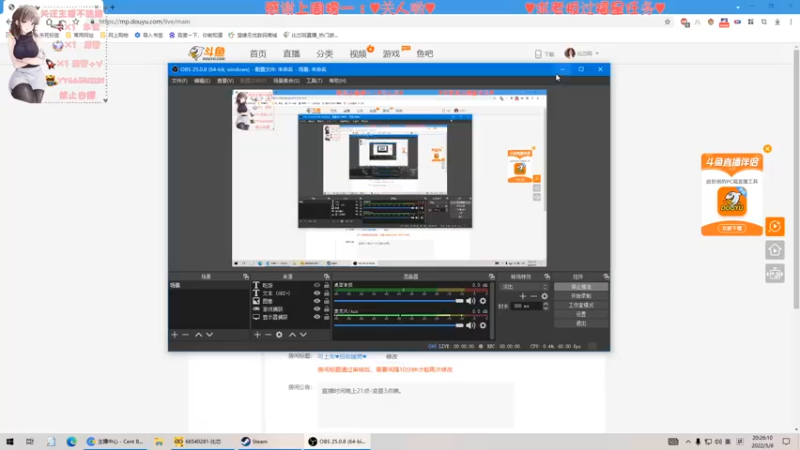The width and height of the screenshot is (800, 450).
Task: Pop out the Audio Mixer dock icon
Action: click(491, 277)
